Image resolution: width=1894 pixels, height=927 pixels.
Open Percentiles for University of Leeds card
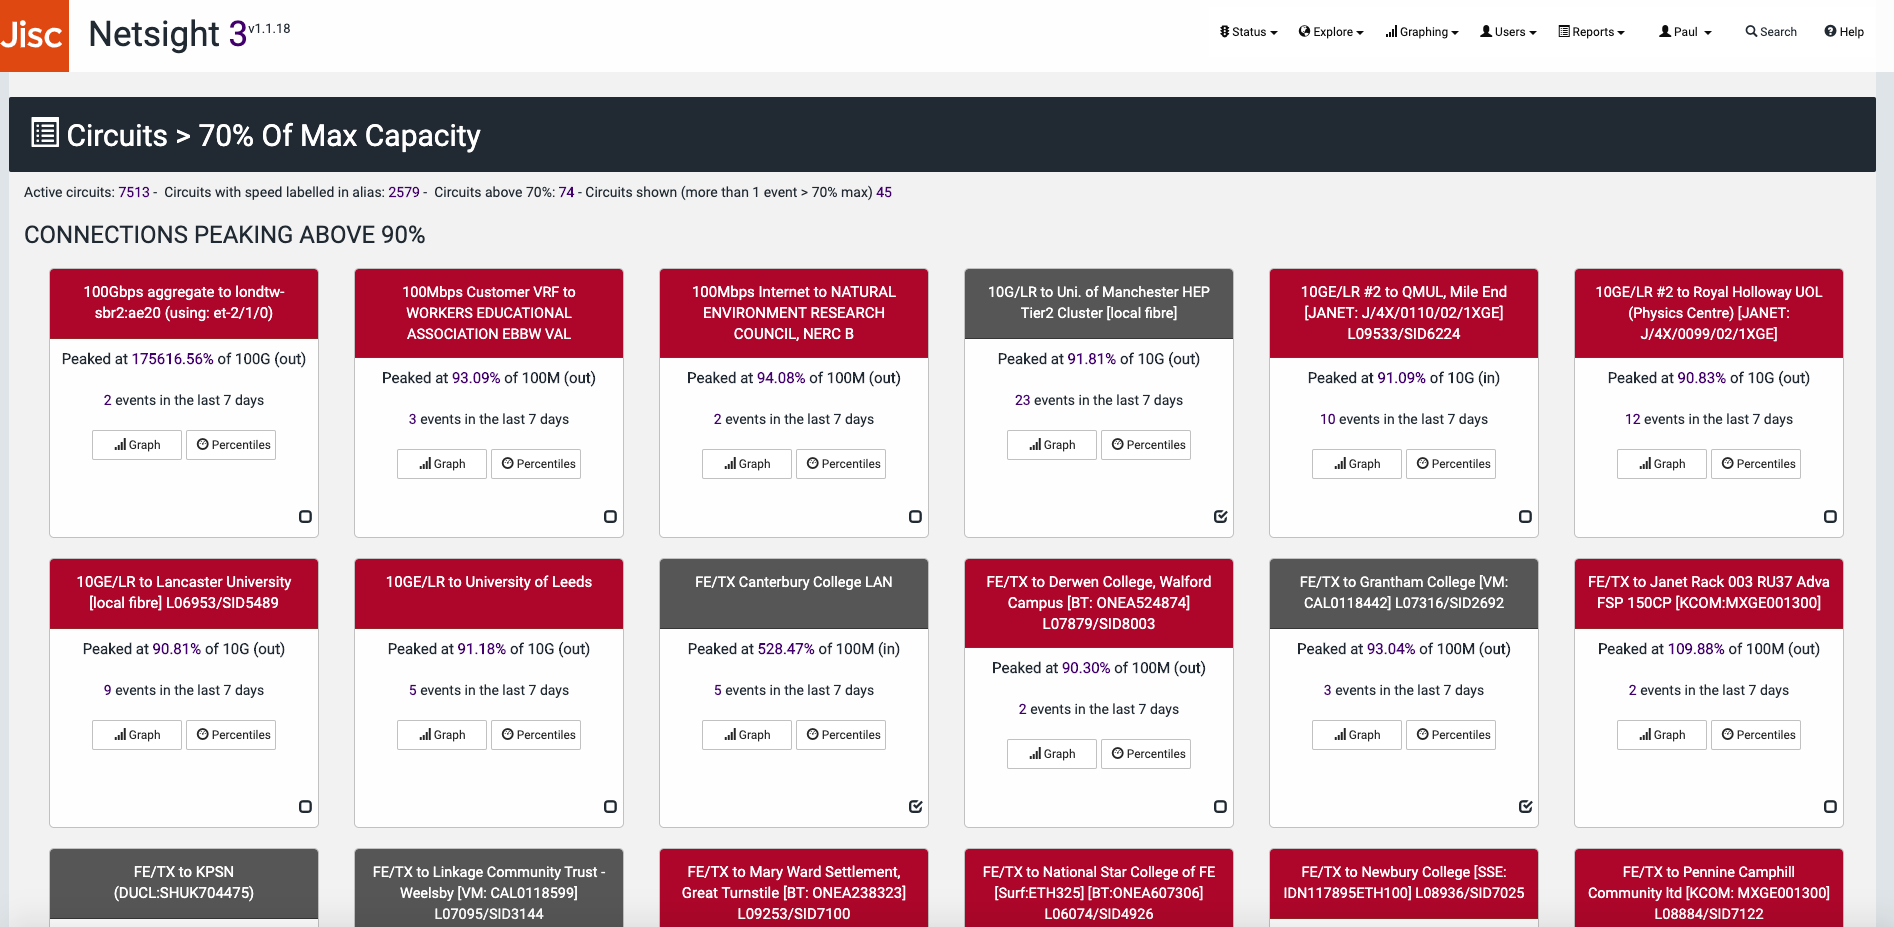coord(536,735)
